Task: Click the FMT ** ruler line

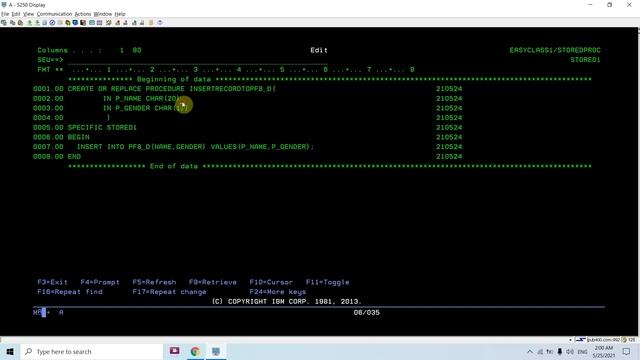Action: 226,69
